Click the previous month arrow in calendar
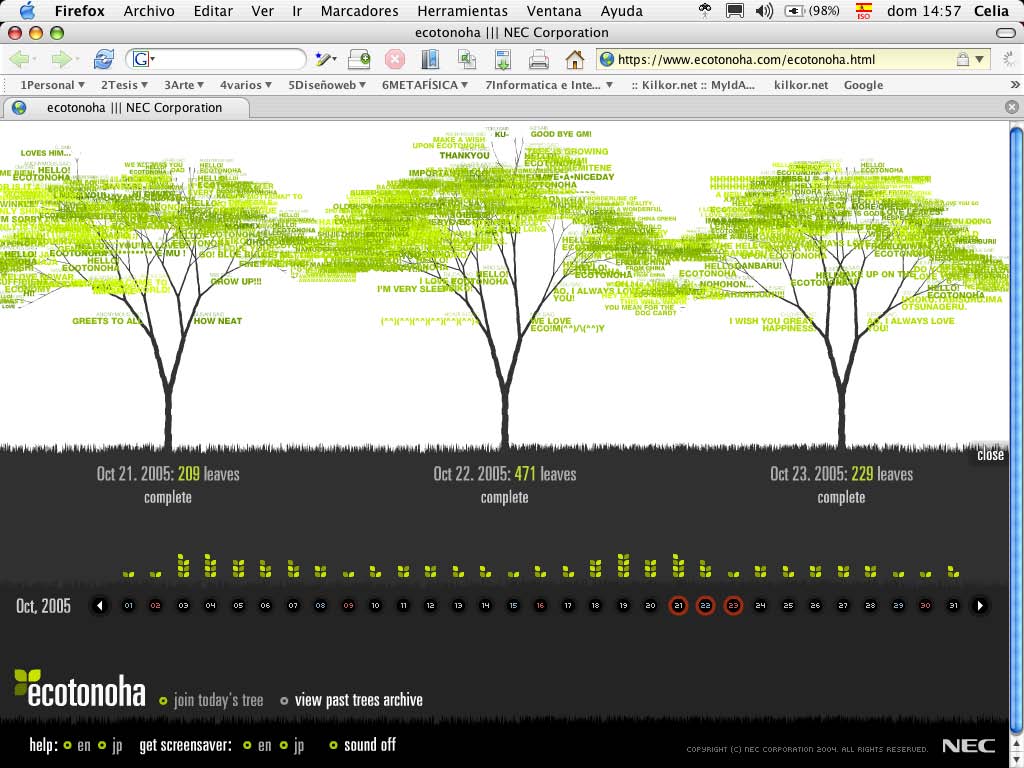Screen dimensions: 1024x768 tap(100, 606)
